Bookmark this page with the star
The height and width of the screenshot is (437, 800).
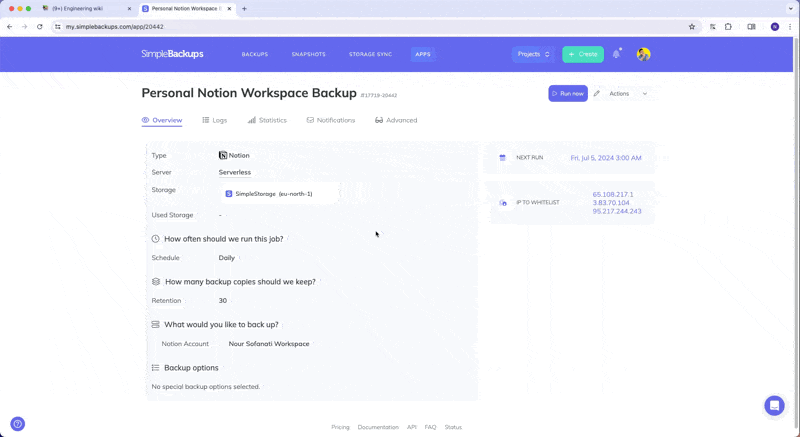pos(692,27)
